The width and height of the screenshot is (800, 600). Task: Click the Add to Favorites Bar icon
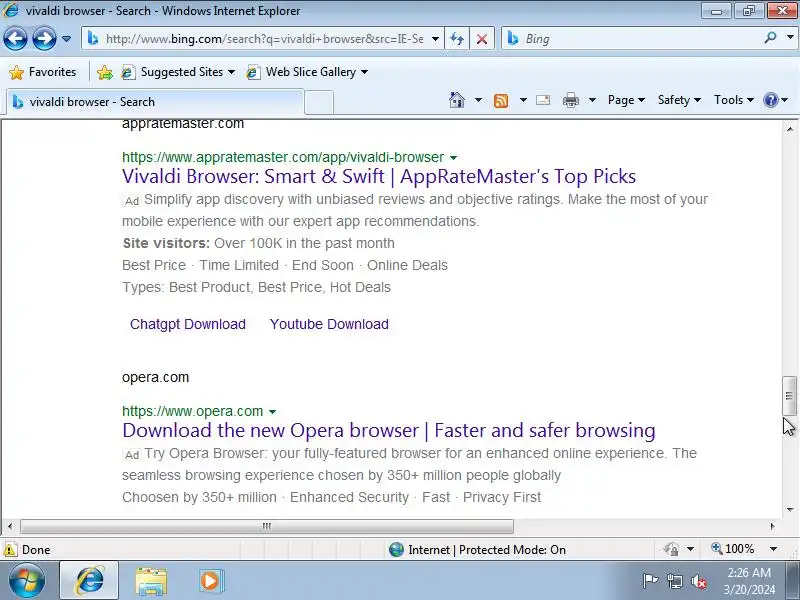[105, 72]
